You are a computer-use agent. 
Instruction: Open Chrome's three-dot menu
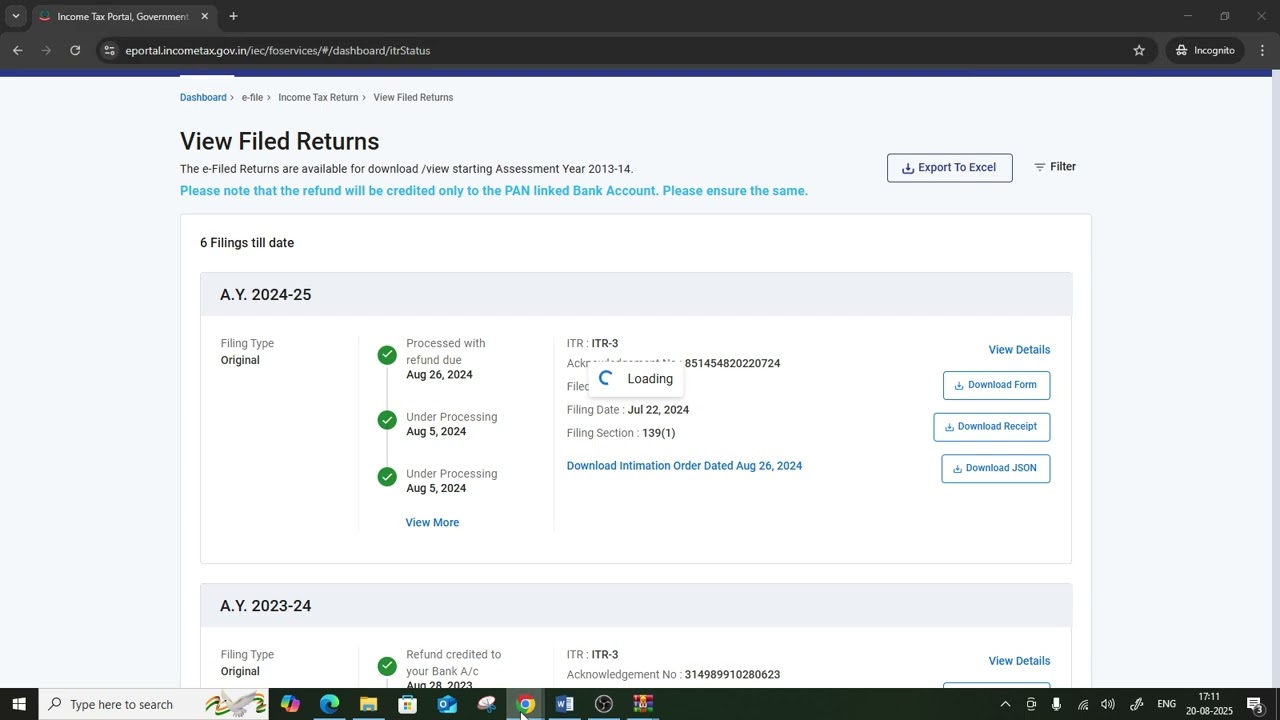click(1262, 50)
